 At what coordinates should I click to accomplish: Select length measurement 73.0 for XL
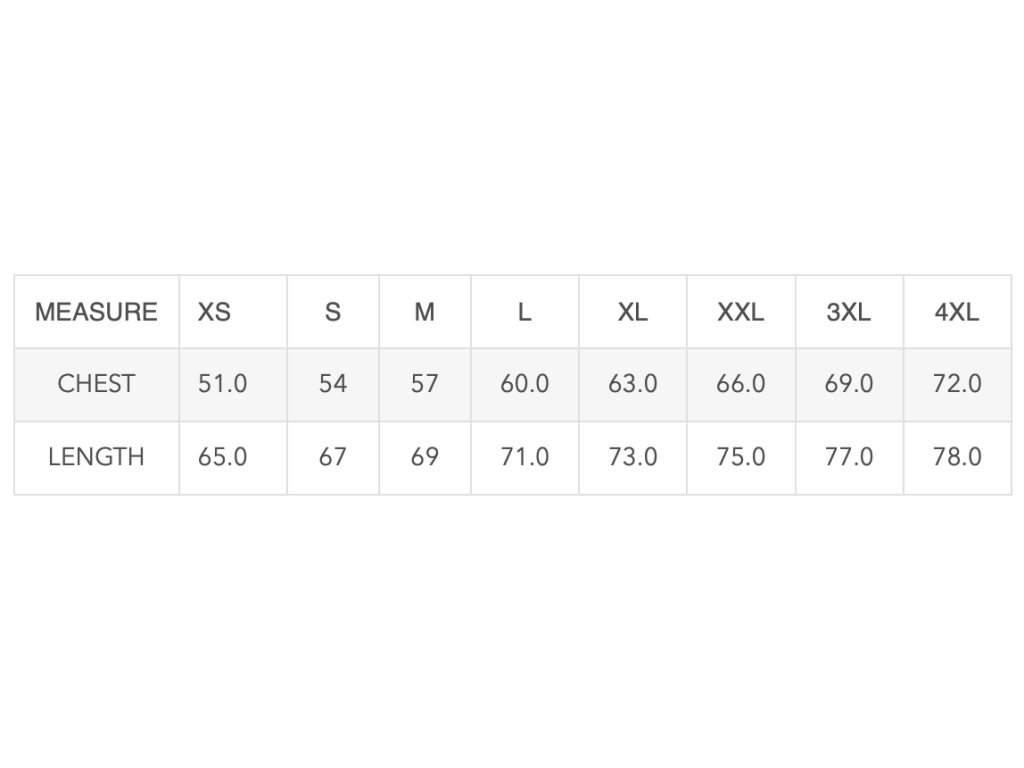coord(633,457)
